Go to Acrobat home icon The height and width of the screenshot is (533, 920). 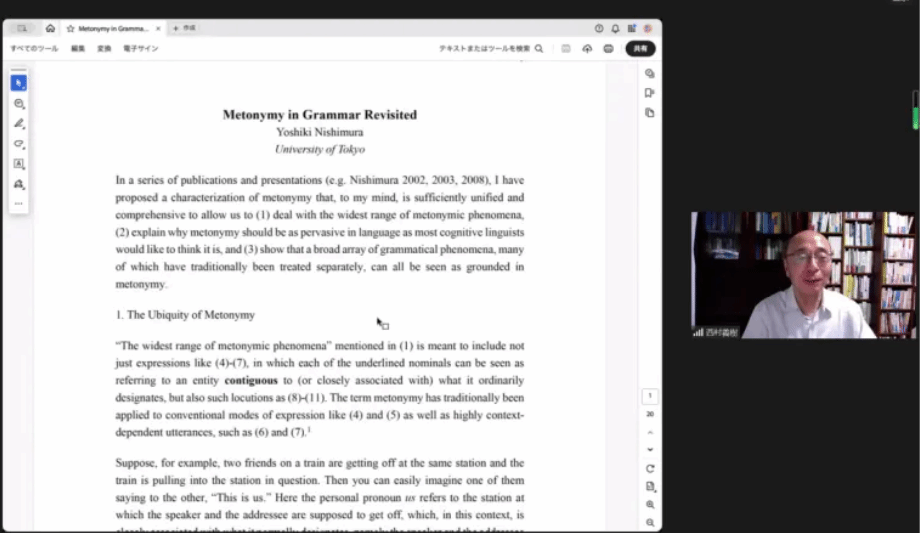(50, 28)
